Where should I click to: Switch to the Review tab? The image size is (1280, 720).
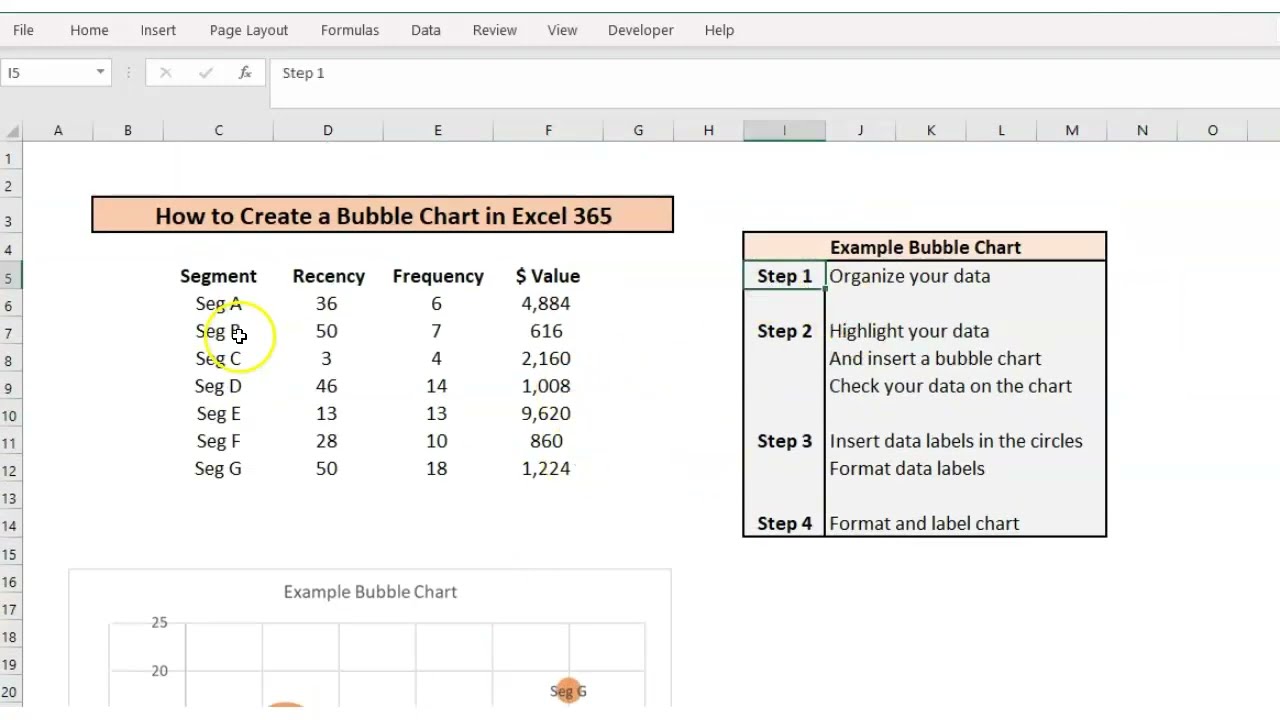tap(495, 30)
